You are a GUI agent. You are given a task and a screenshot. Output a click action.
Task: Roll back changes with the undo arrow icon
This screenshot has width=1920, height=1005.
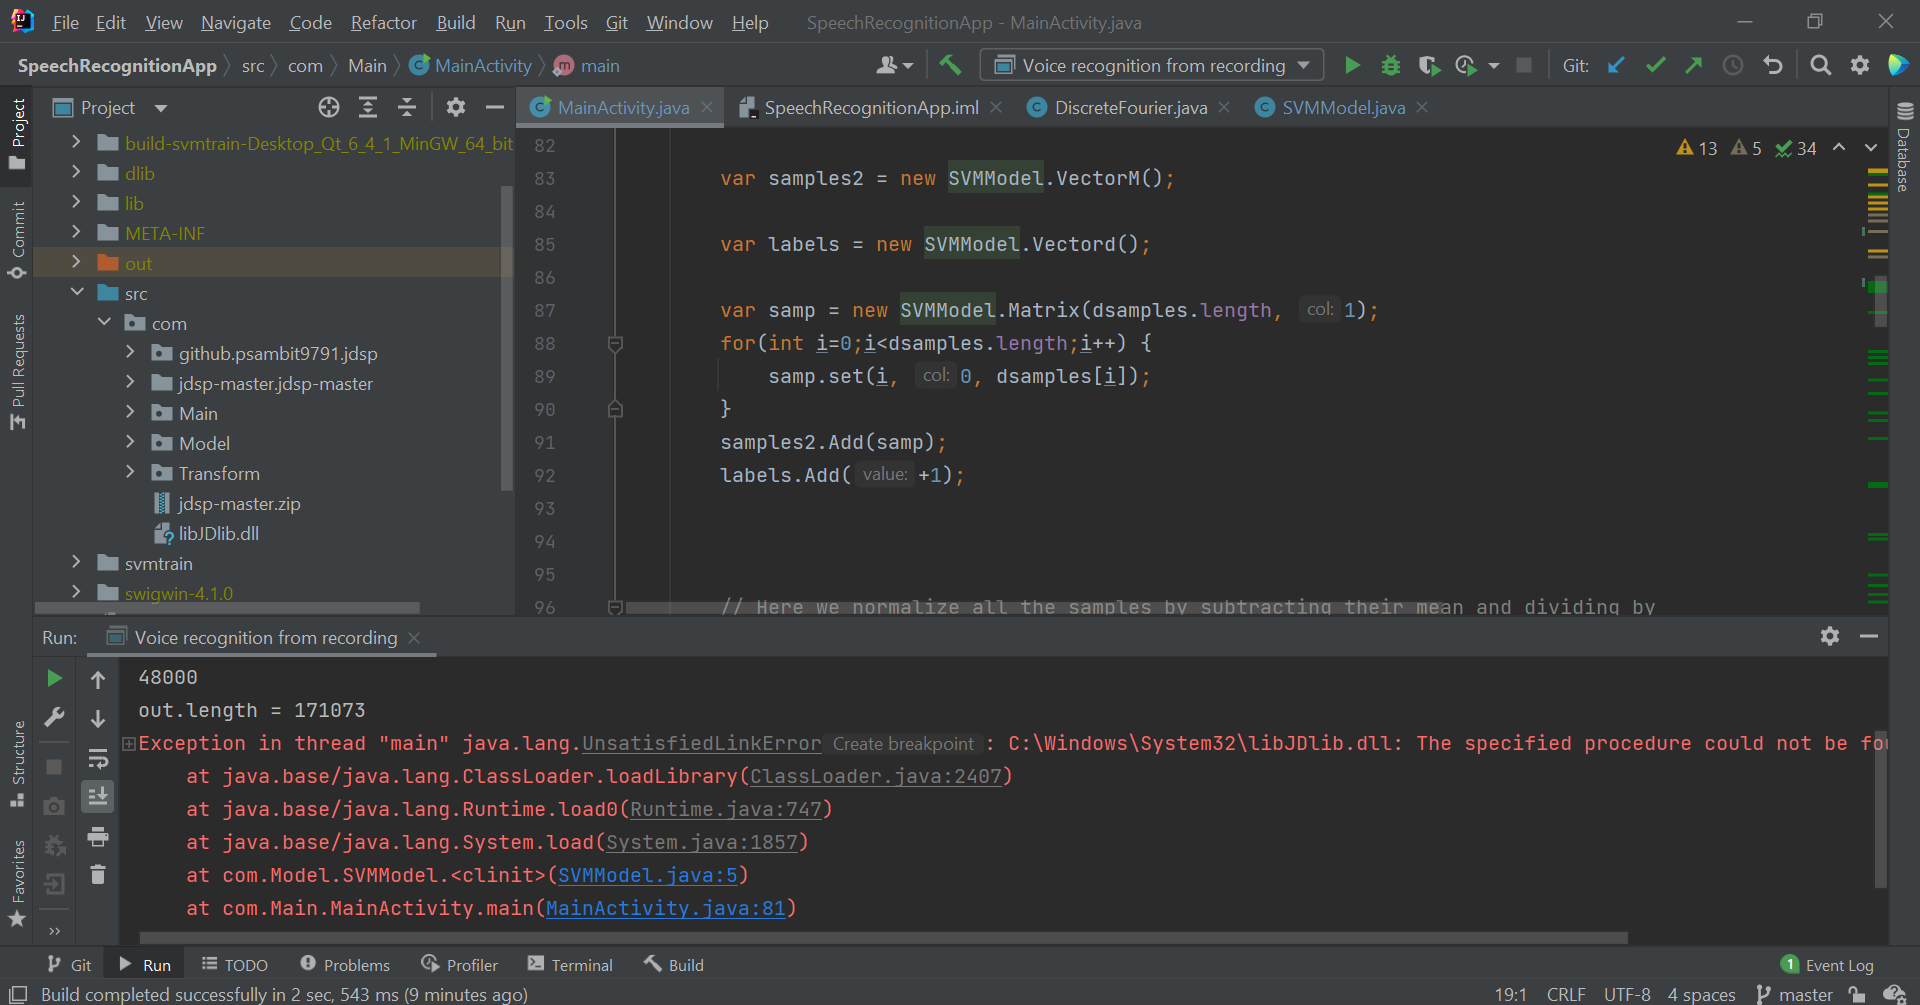(x=1773, y=64)
